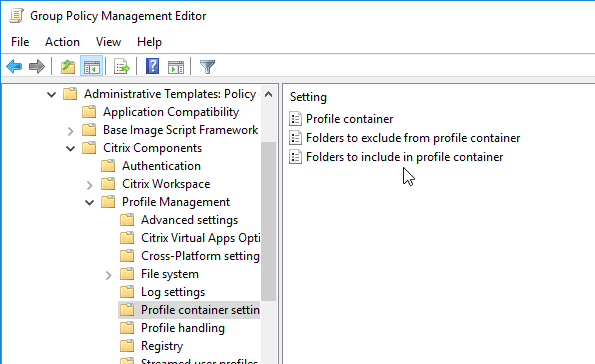Collapse the Administrative Templates node
Viewport: 595px width, 364px height.
tap(51, 94)
